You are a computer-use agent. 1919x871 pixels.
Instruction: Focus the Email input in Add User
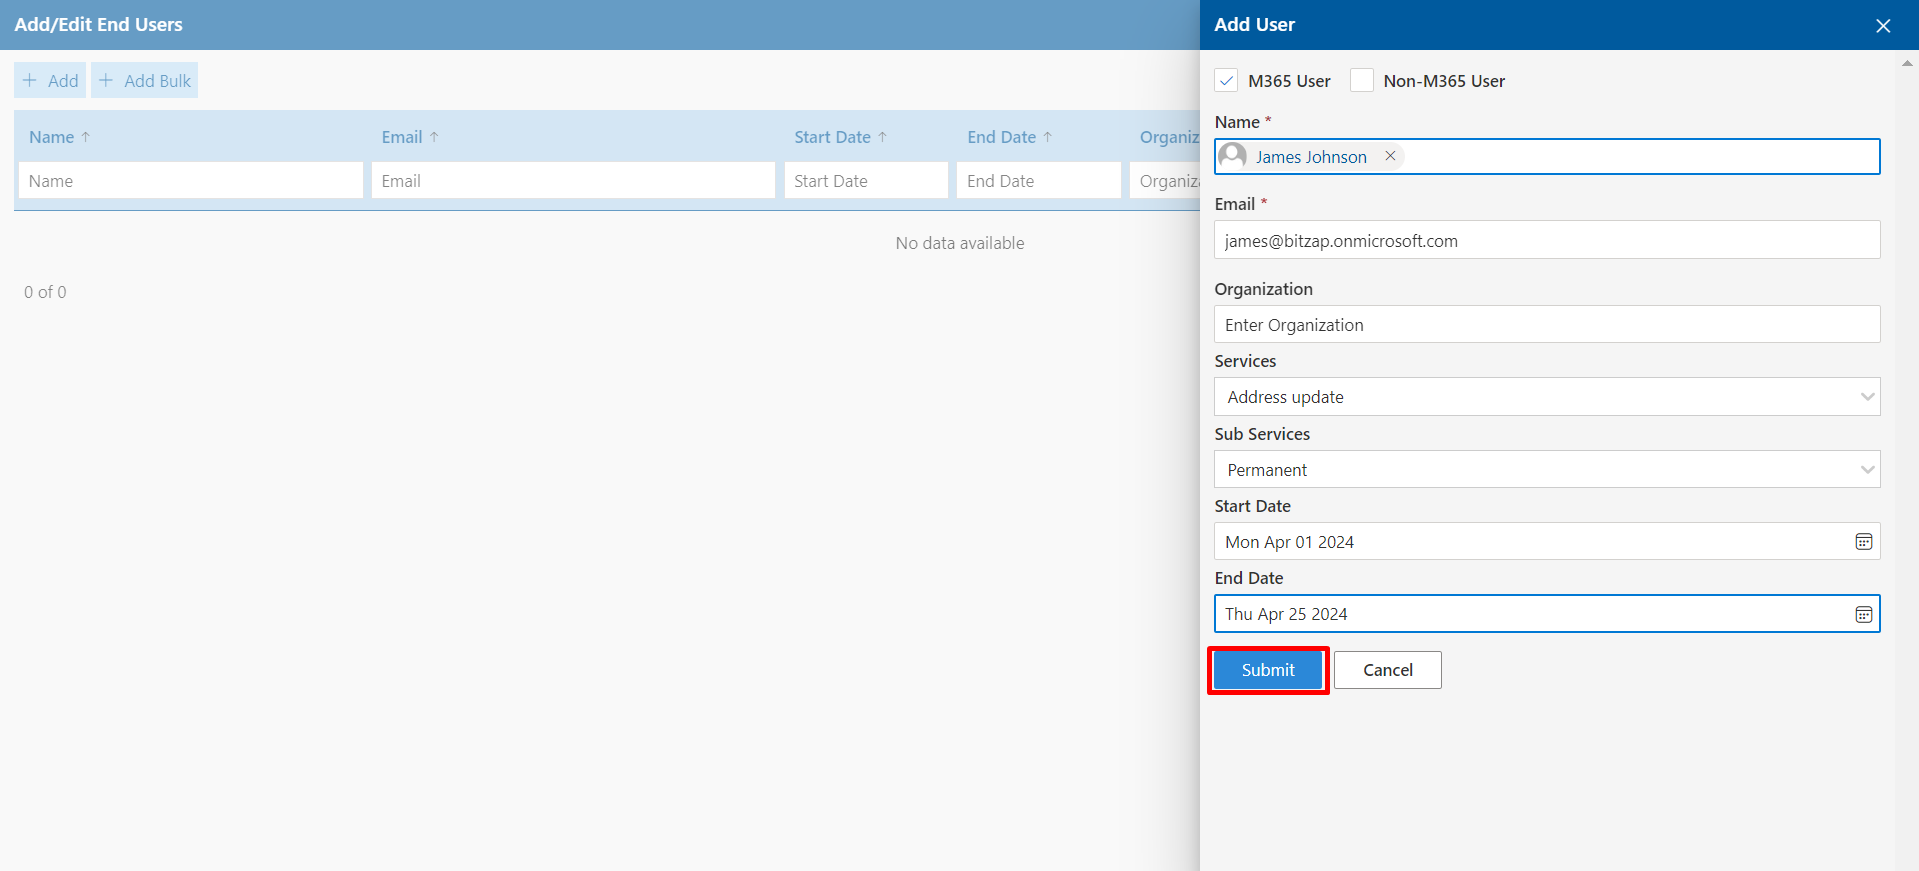[1547, 240]
